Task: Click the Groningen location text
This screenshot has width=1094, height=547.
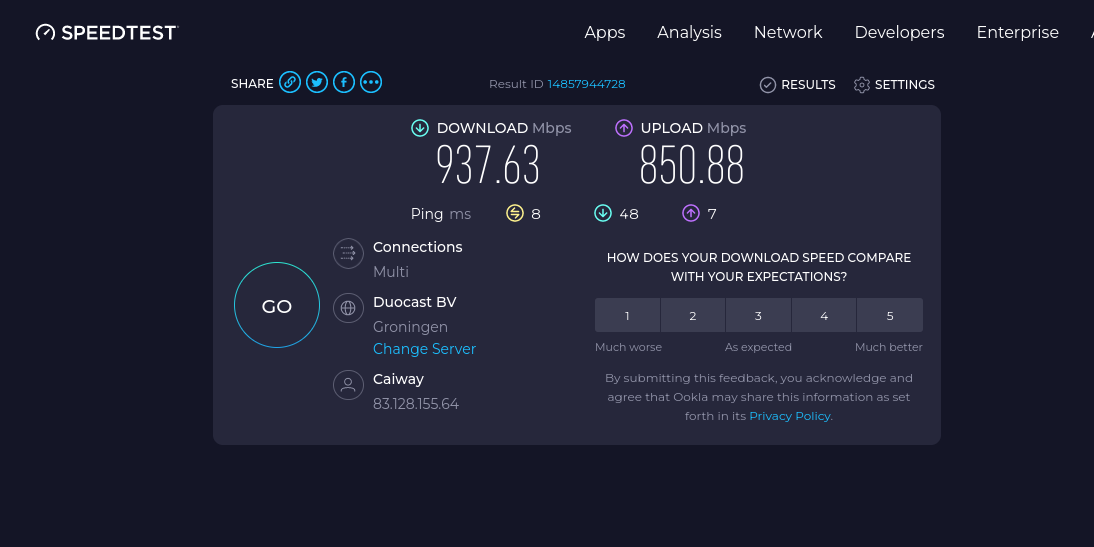Action: pyautogui.click(x=410, y=327)
